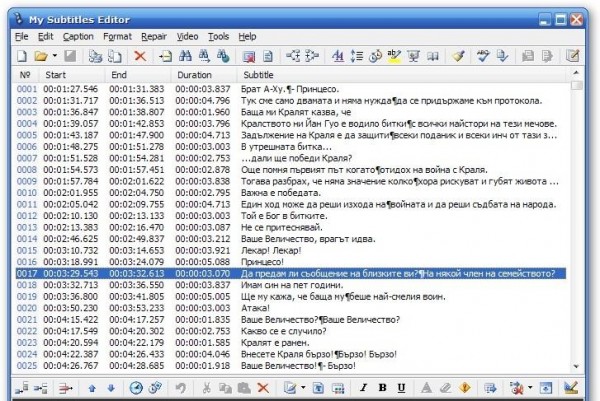This screenshot has height=401, width=600.
Task: Click the round blue clock icon
Action: [136, 388]
